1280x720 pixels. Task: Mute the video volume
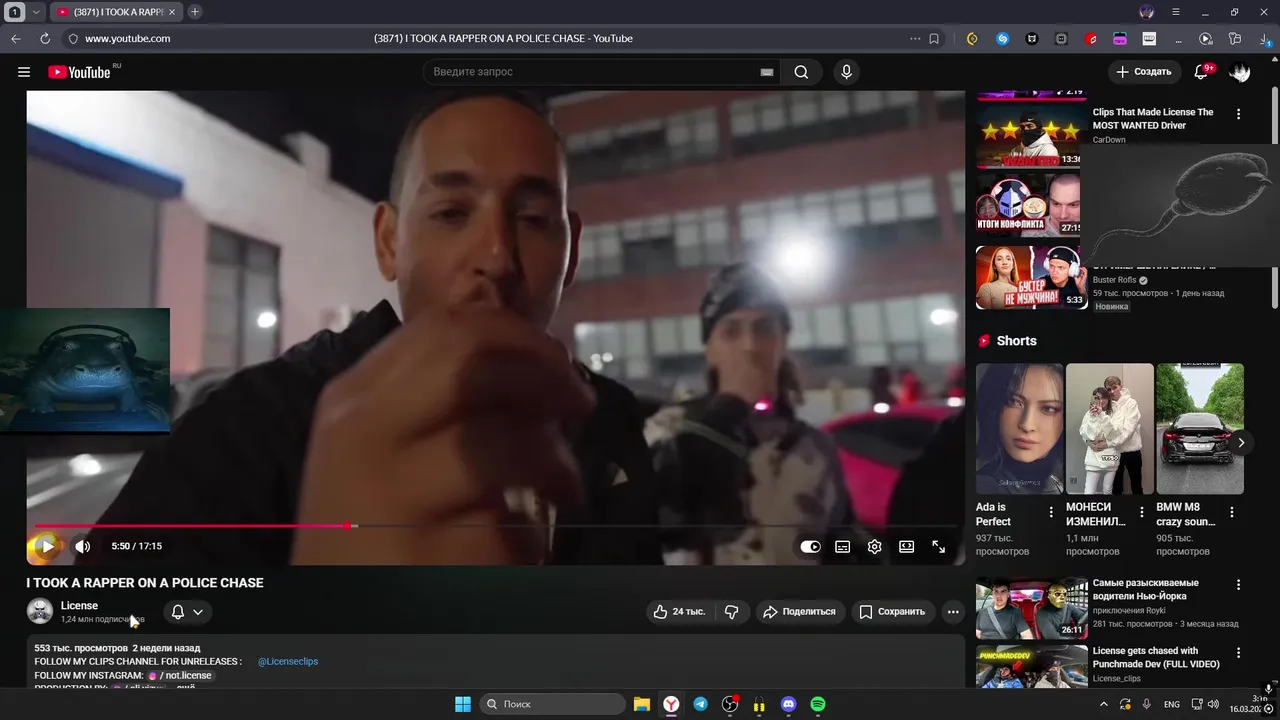coord(83,546)
